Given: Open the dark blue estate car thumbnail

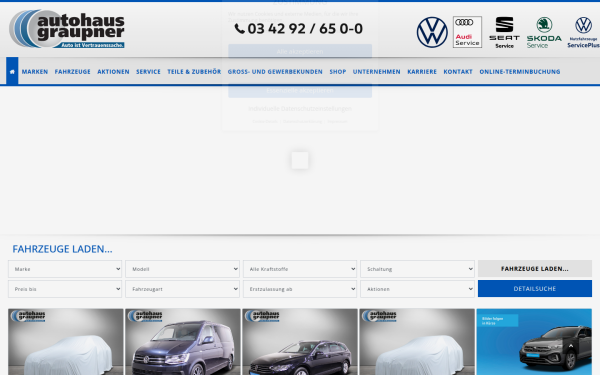Looking at the screenshot, I should [300, 342].
